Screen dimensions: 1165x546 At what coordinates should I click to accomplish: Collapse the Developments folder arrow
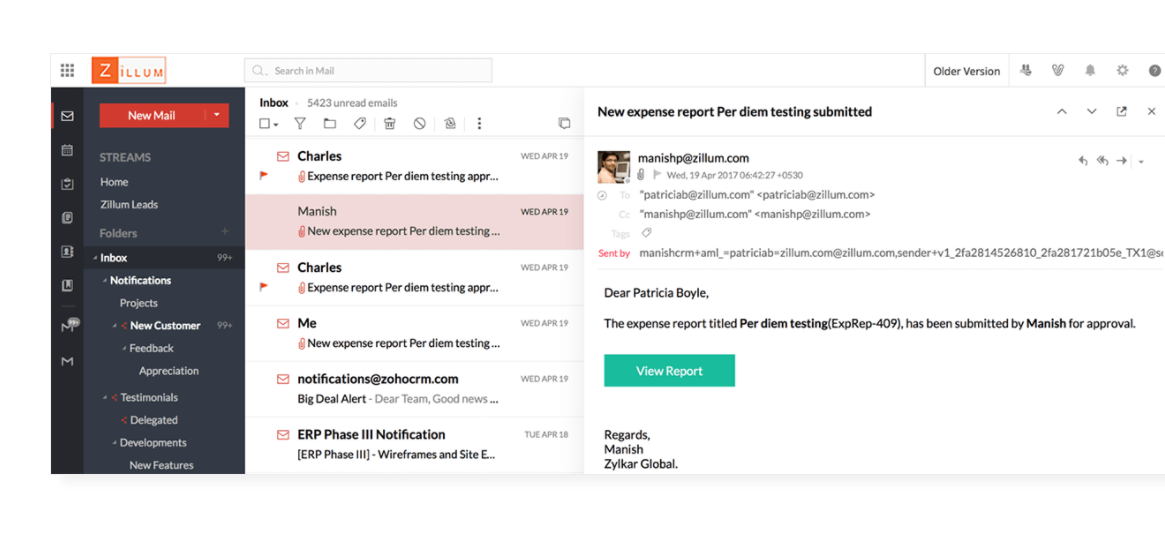[x=114, y=443]
